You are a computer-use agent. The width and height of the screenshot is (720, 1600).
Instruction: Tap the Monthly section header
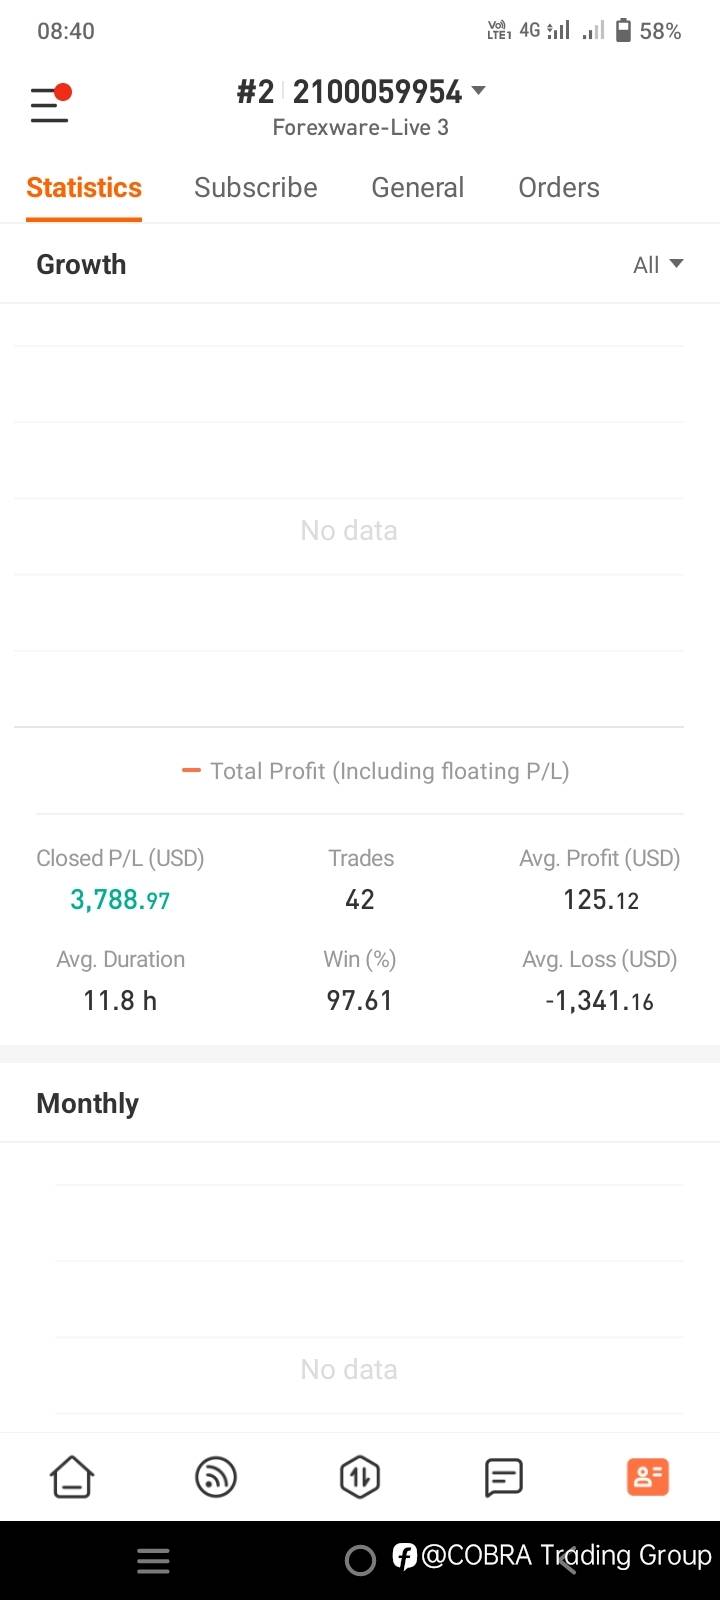pyautogui.click(x=88, y=1104)
